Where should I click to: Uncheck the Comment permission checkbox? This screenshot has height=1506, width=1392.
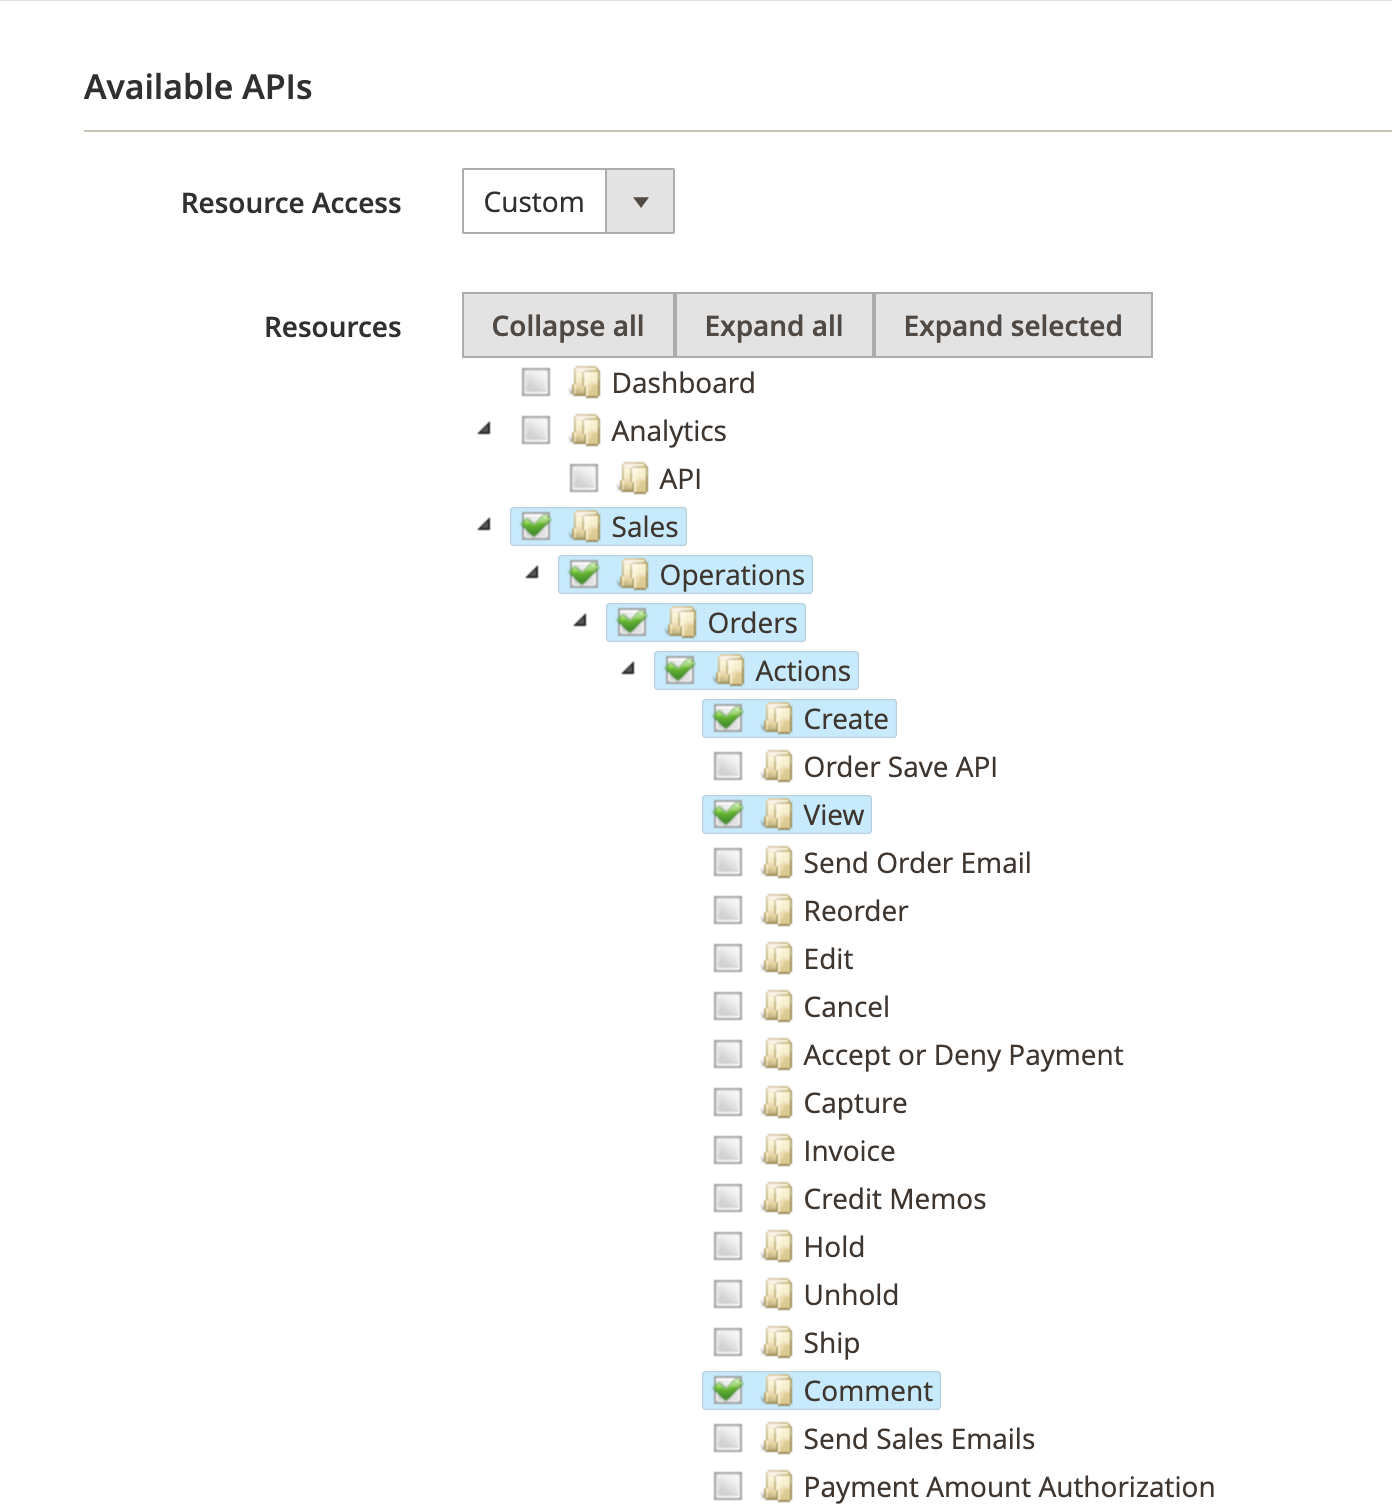pyautogui.click(x=728, y=1390)
